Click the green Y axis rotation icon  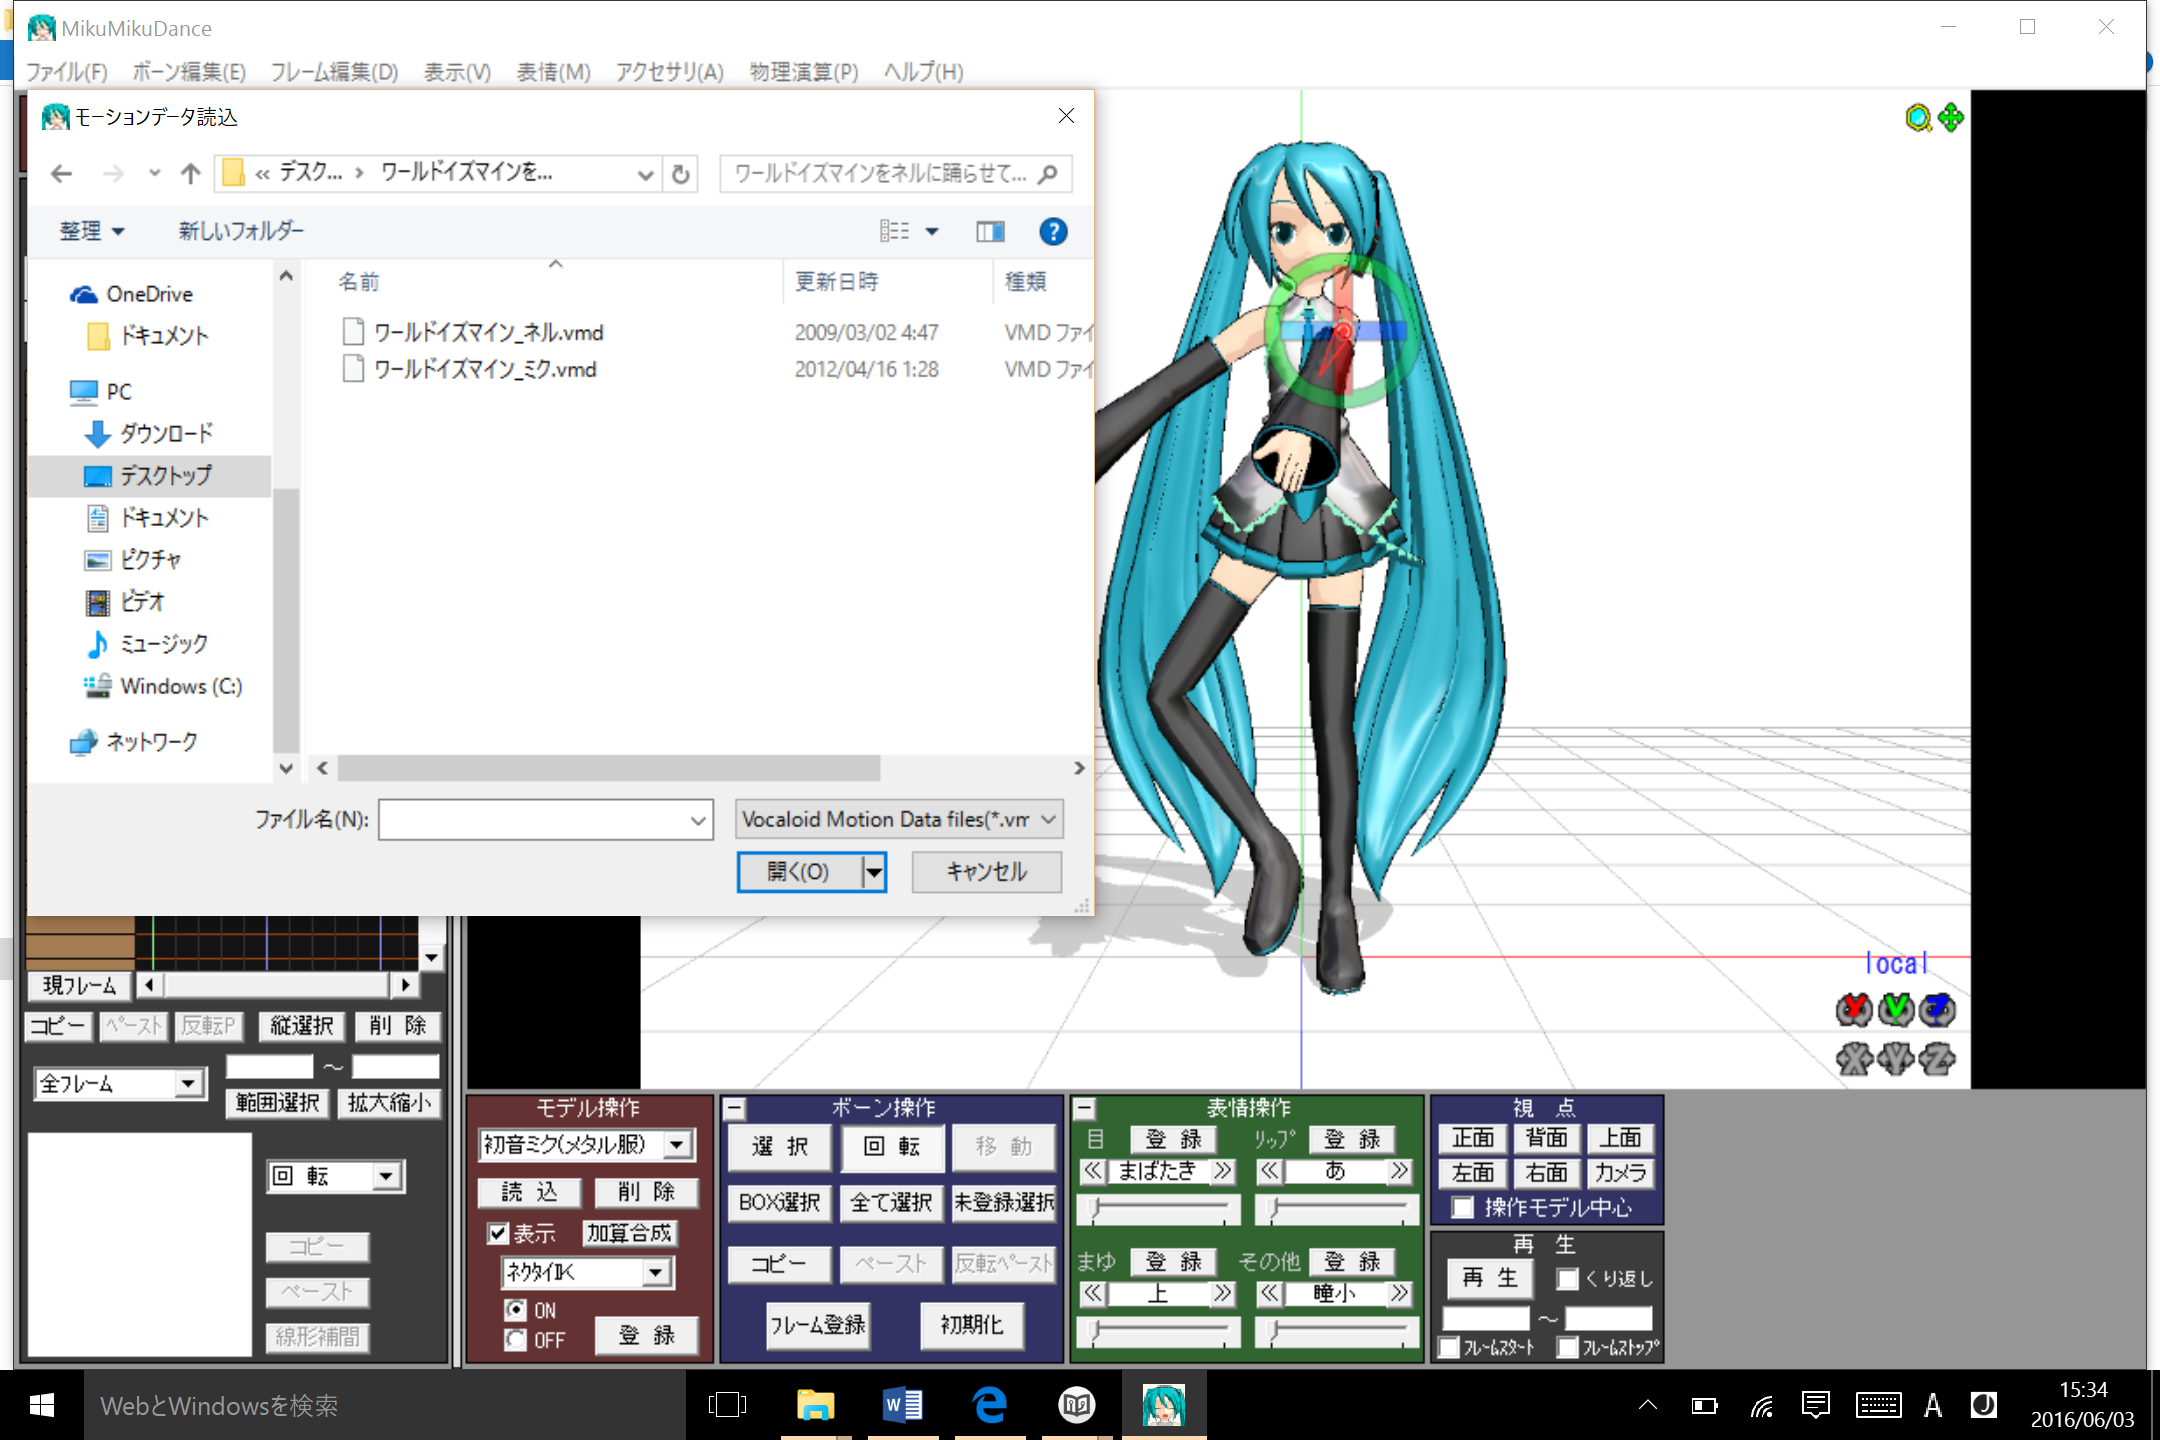pyautogui.click(x=1896, y=1010)
